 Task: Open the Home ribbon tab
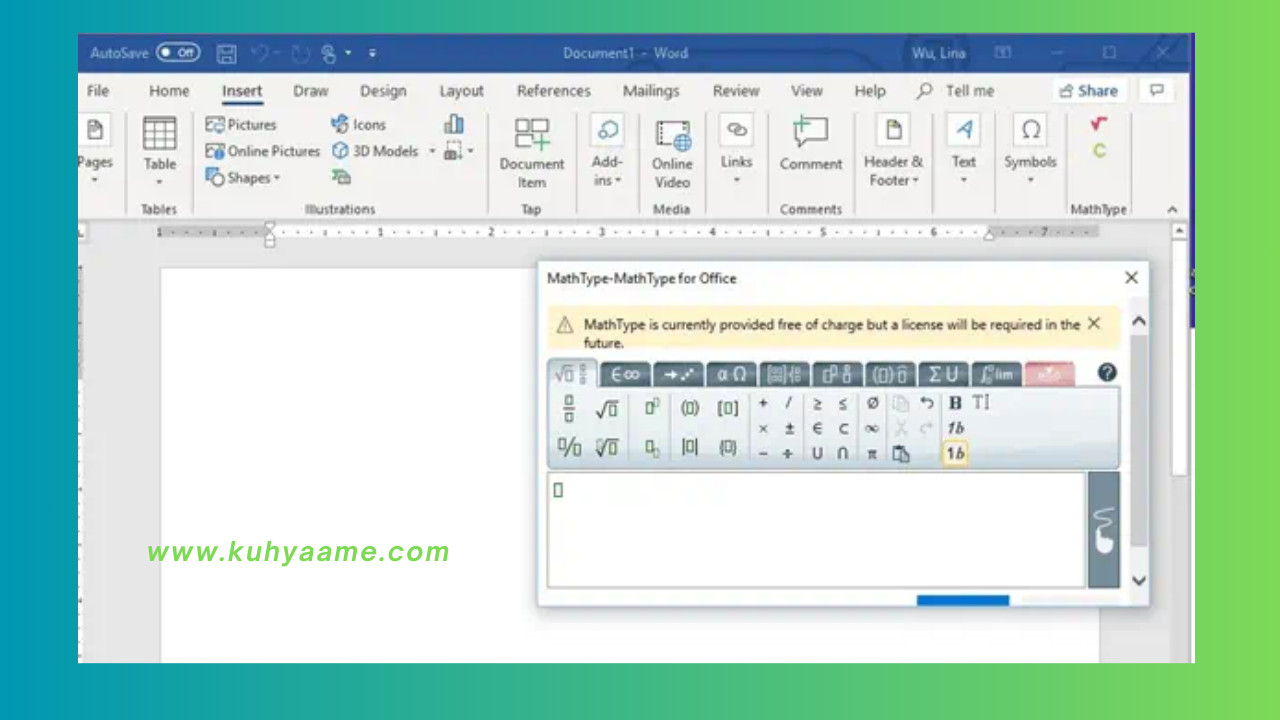(x=169, y=91)
